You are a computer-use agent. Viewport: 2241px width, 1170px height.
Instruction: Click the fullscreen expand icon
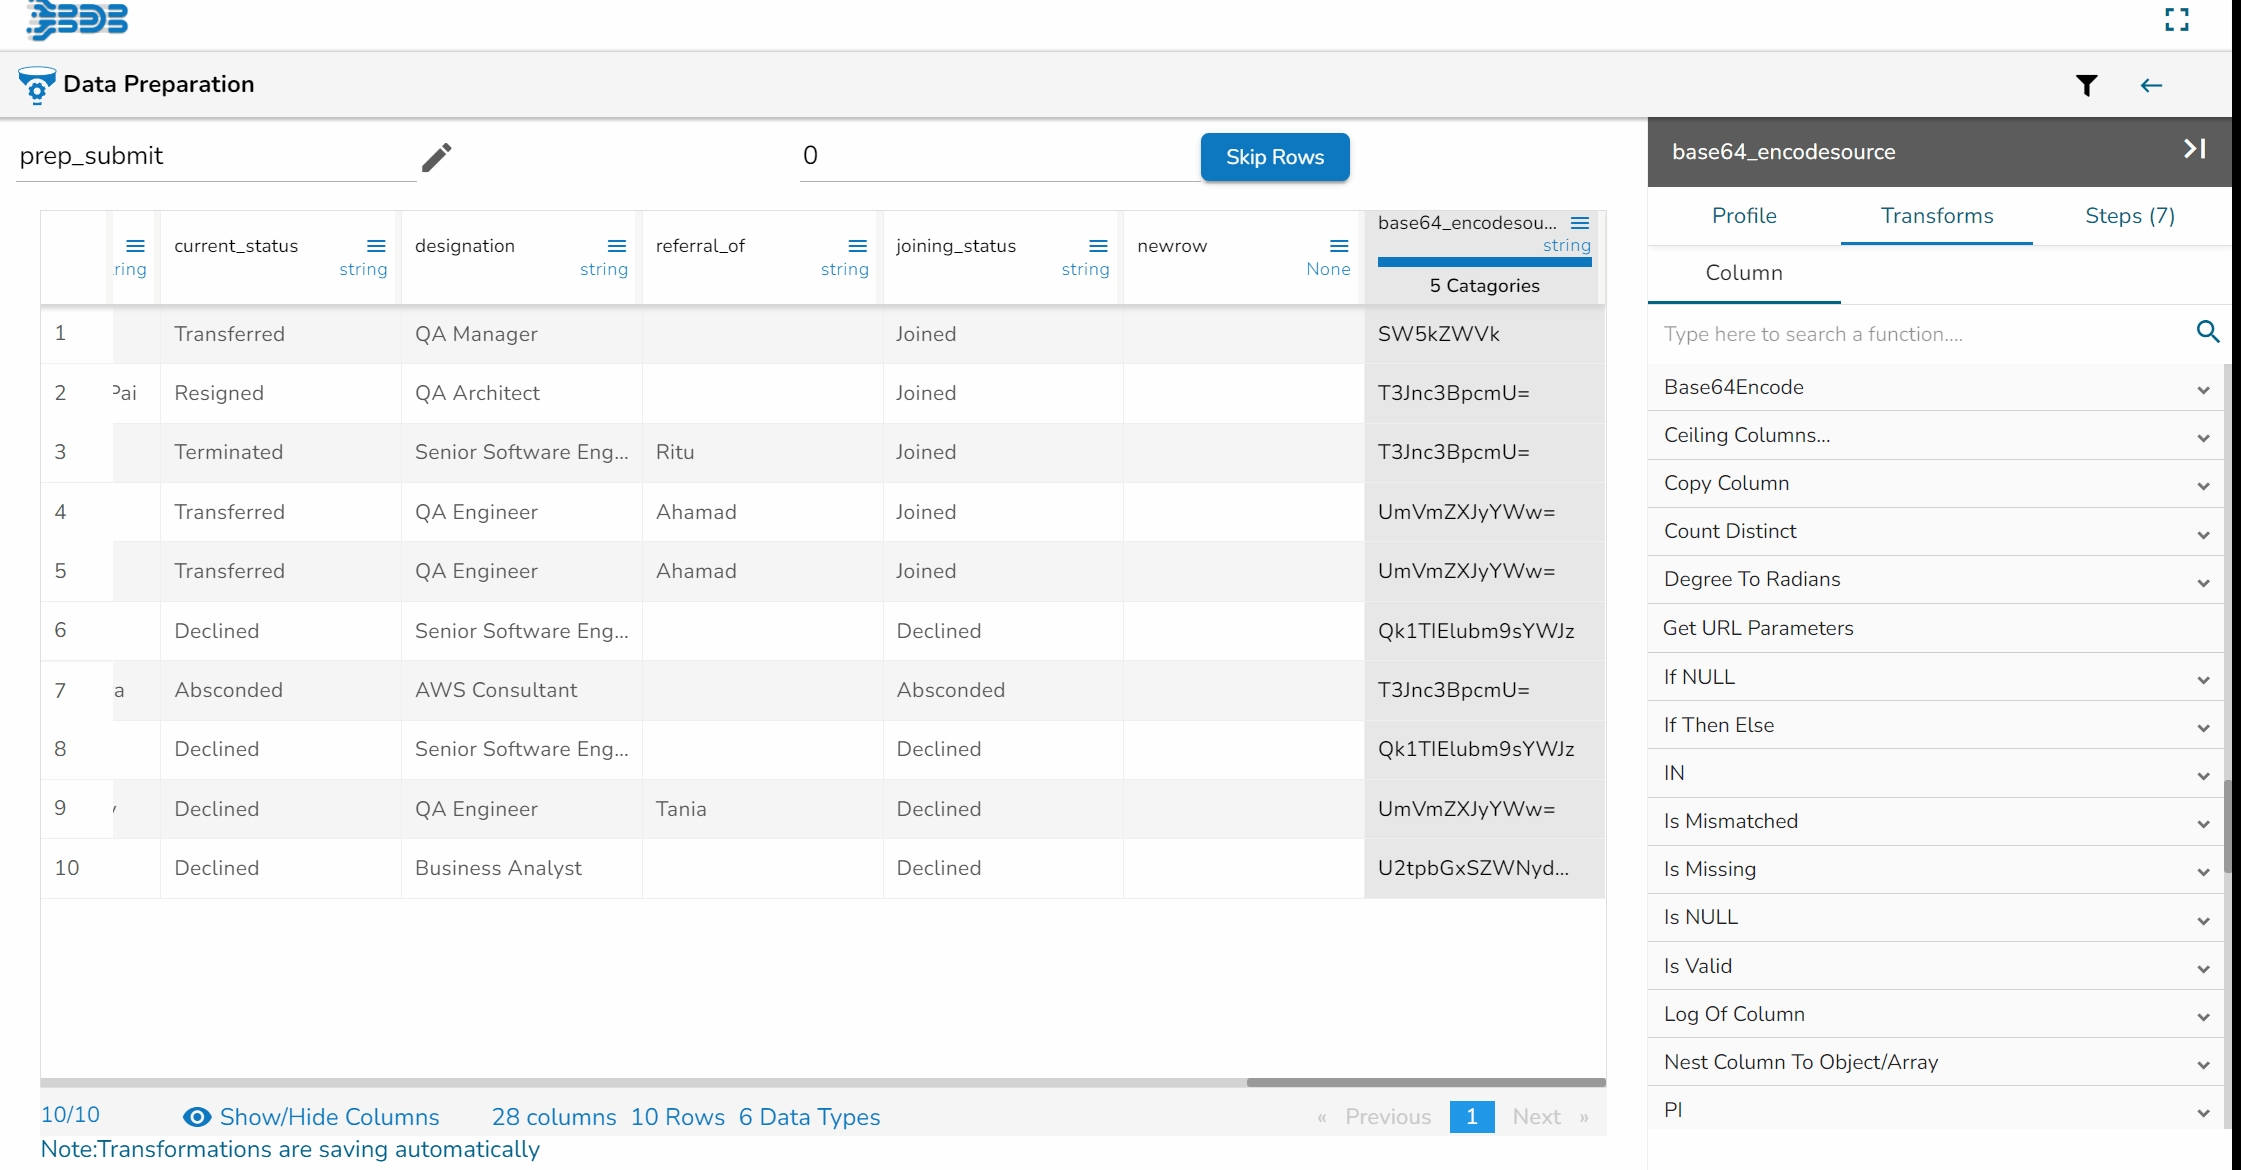tap(2177, 20)
